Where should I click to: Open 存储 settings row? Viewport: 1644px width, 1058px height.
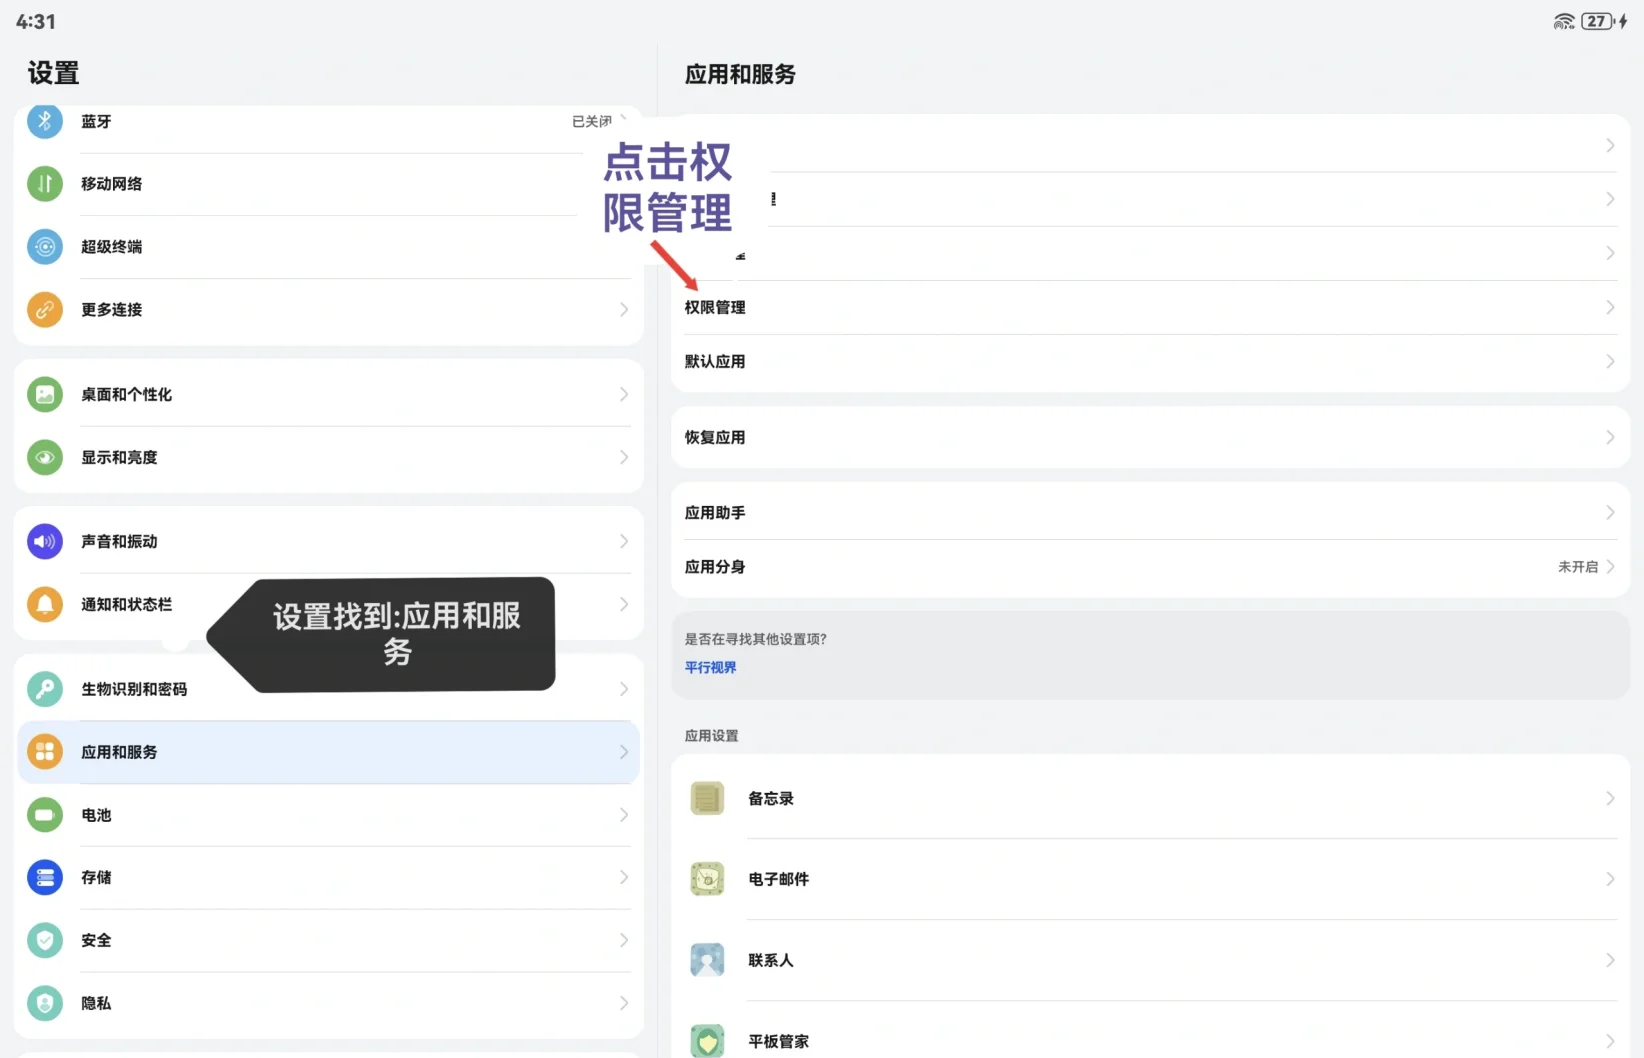coord(328,878)
